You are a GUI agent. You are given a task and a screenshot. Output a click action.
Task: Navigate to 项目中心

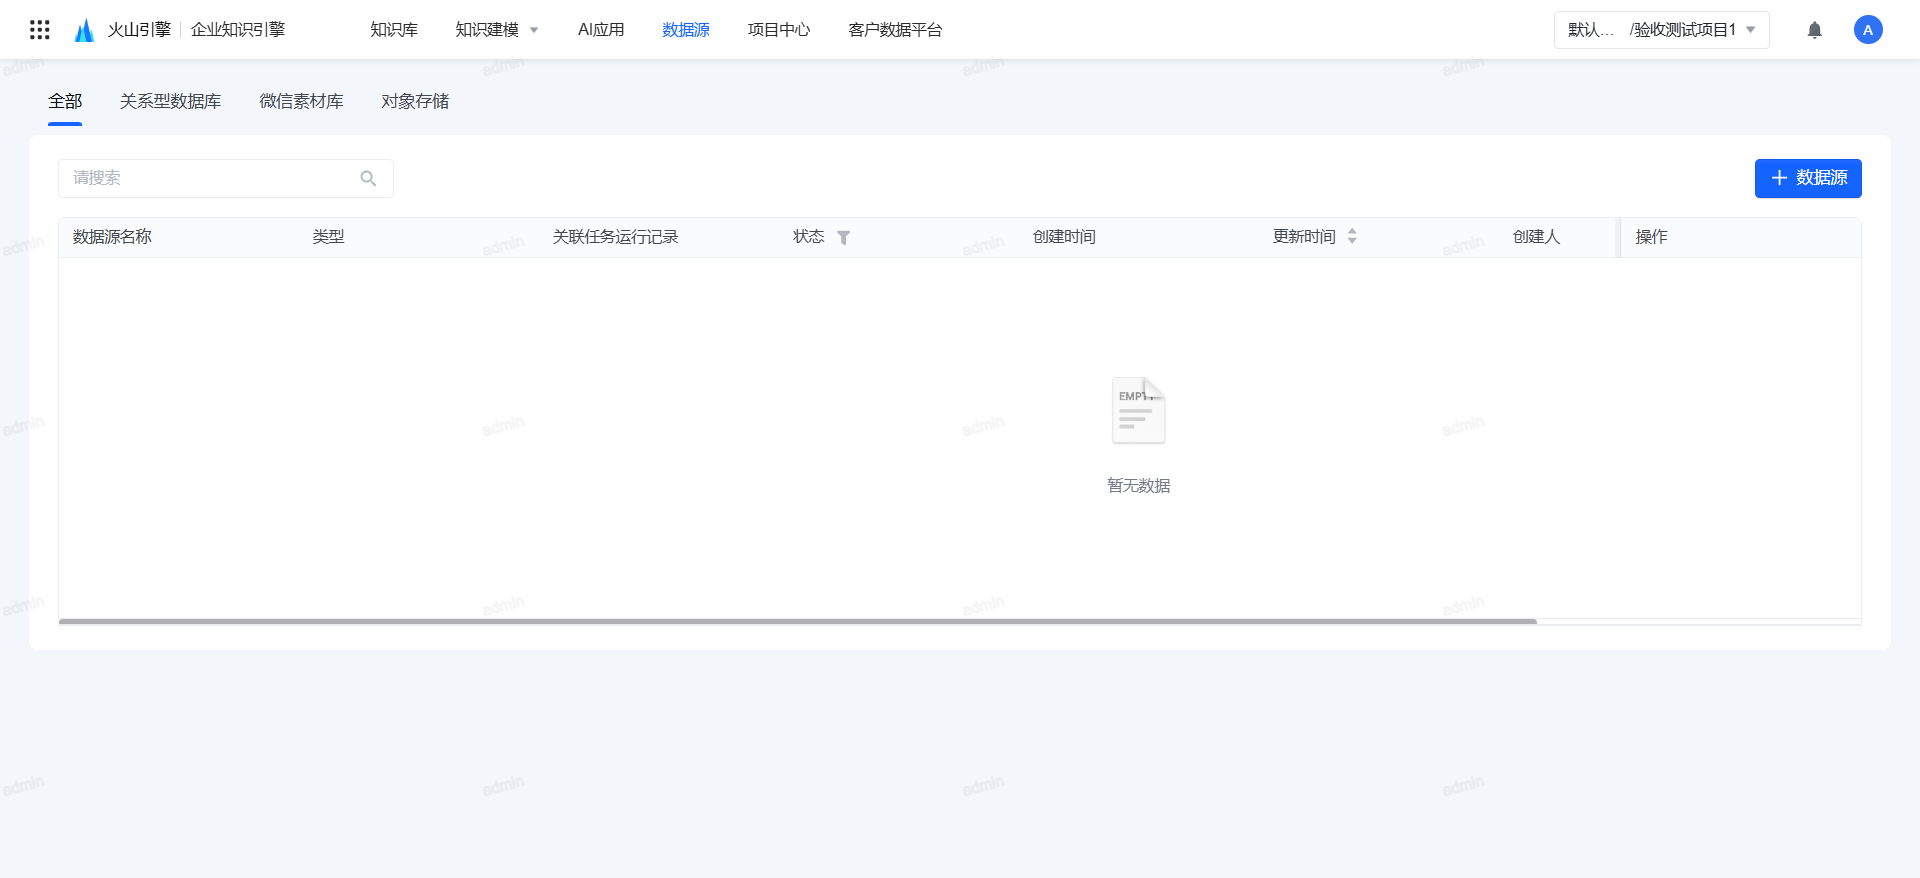[x=779, y=30]
